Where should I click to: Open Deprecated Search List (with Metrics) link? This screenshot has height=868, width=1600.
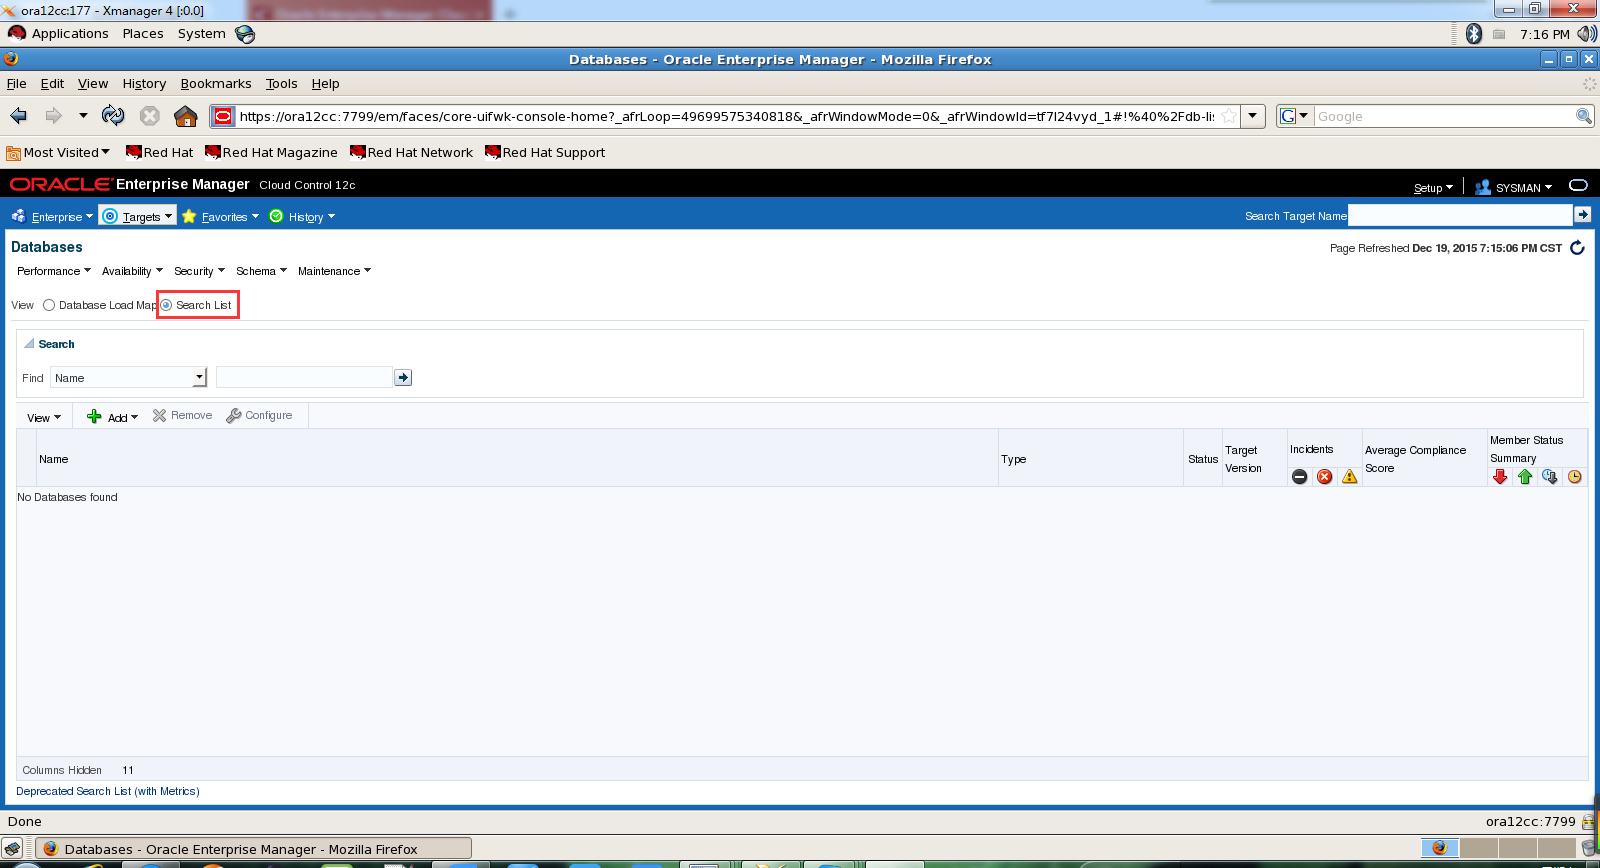[108, 791]
